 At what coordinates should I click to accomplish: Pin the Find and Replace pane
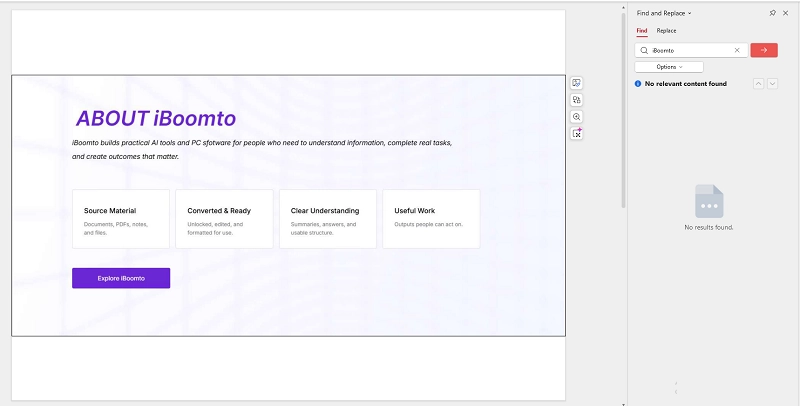point(772,13)
